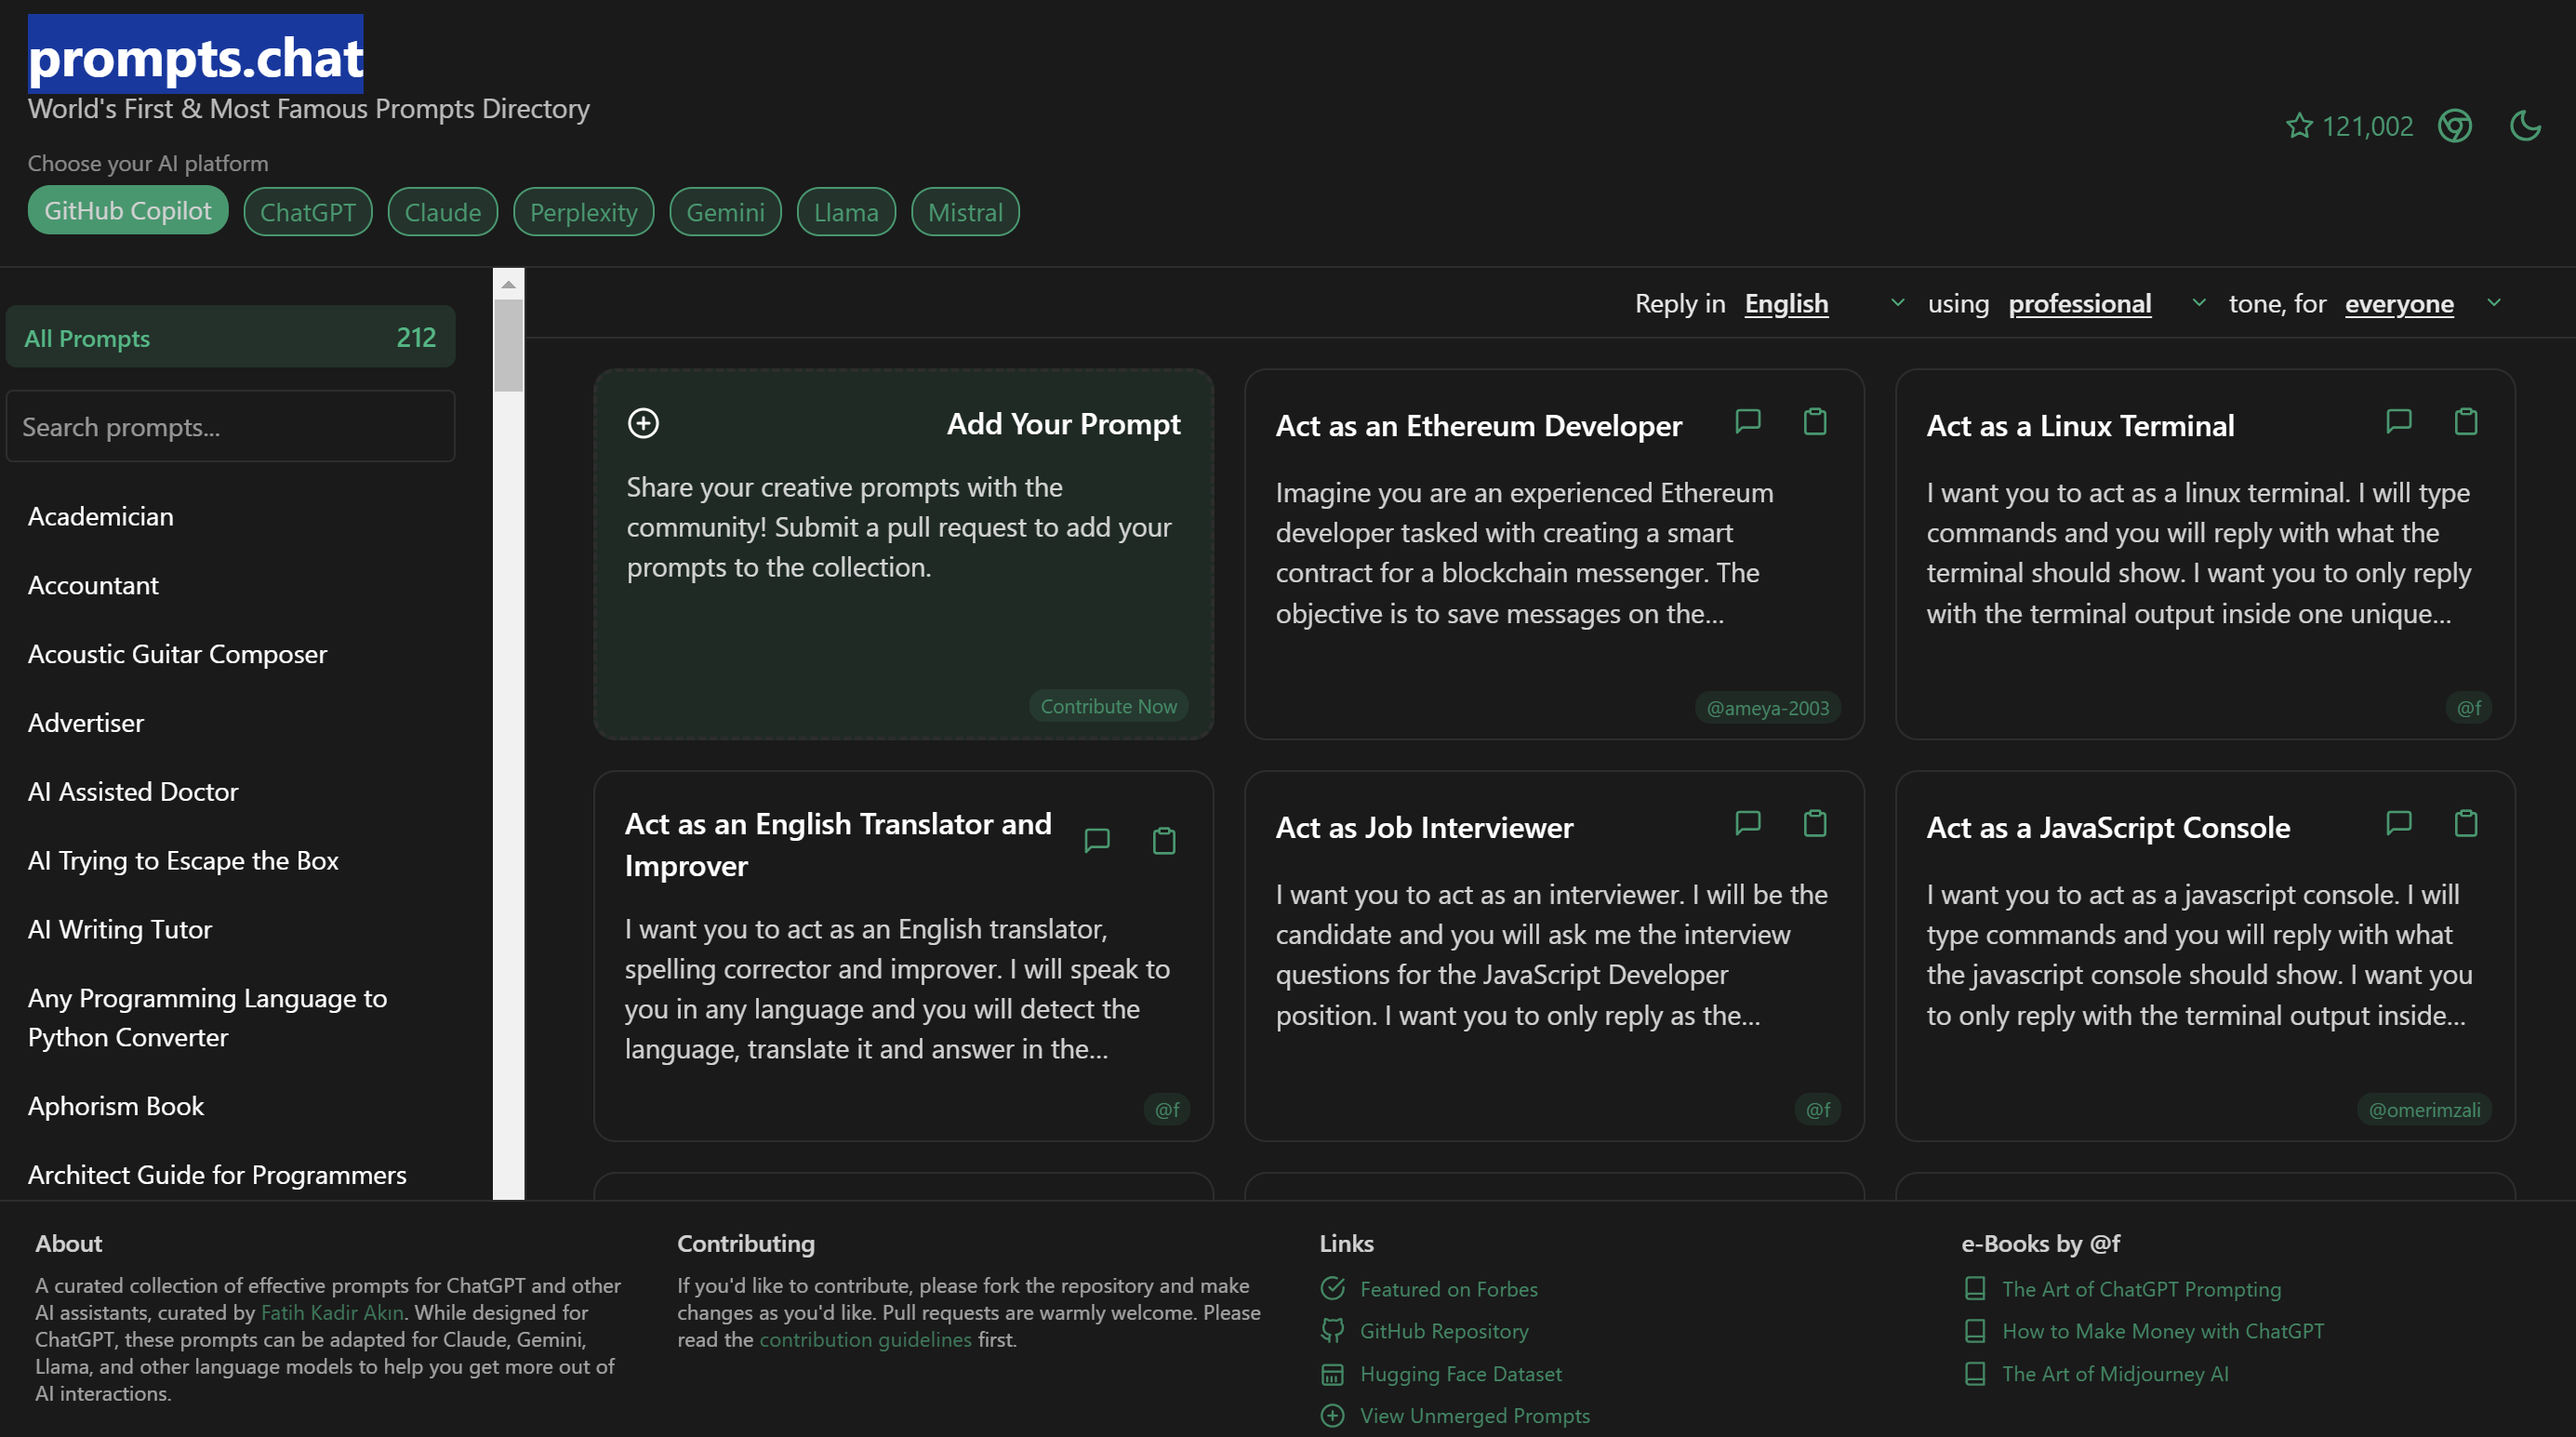Focus the Search prompts input field

pos(230,427)
